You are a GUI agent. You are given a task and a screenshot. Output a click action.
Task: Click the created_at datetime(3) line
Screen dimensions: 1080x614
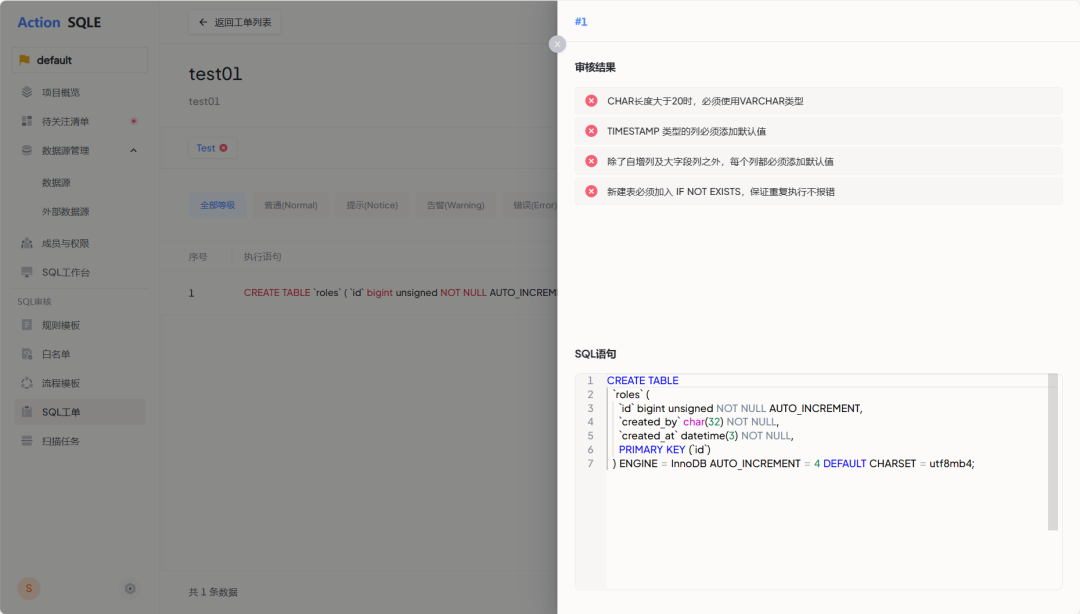tap(706, 436)
